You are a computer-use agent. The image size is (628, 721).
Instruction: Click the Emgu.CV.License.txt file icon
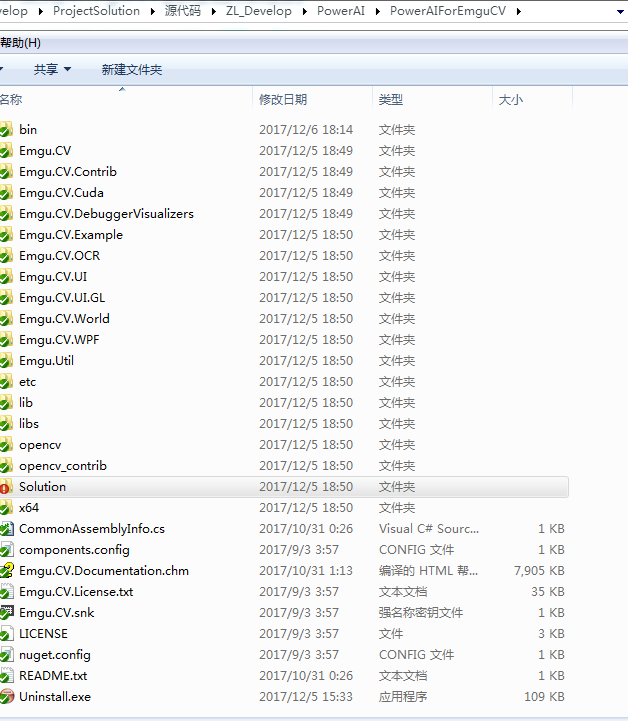tap(6, 592)
